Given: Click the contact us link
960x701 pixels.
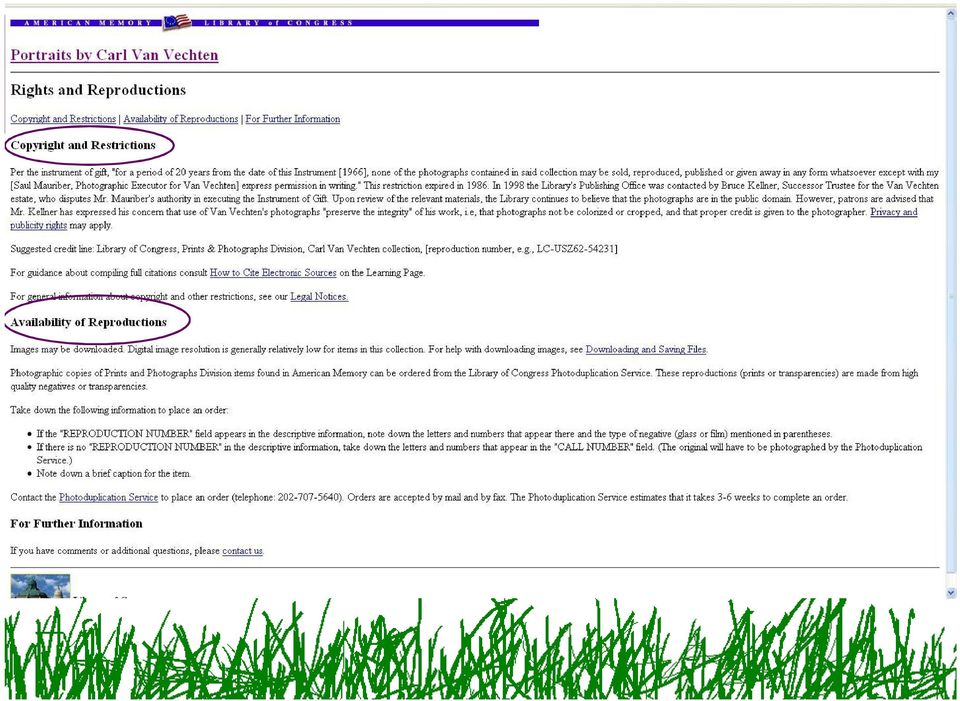Looking at the screenshot, I should point(242,550).
